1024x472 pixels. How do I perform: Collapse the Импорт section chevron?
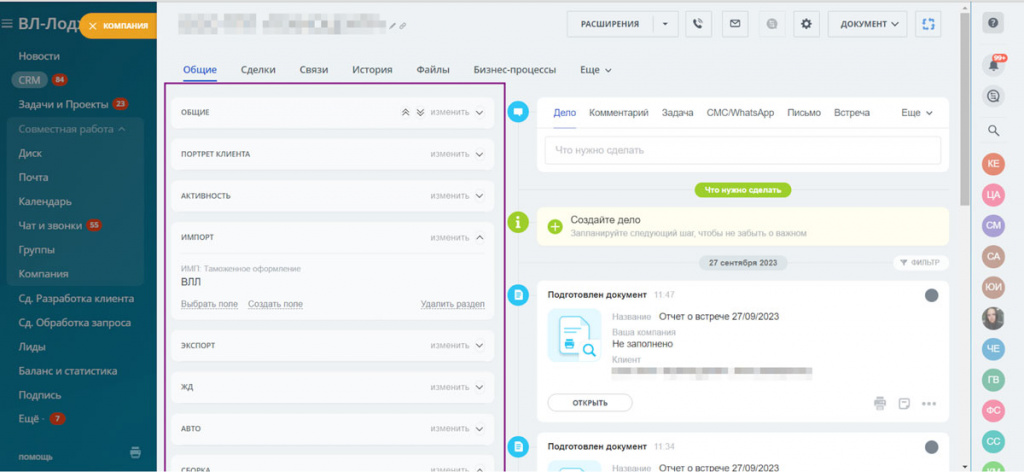(x=479, y=238)
